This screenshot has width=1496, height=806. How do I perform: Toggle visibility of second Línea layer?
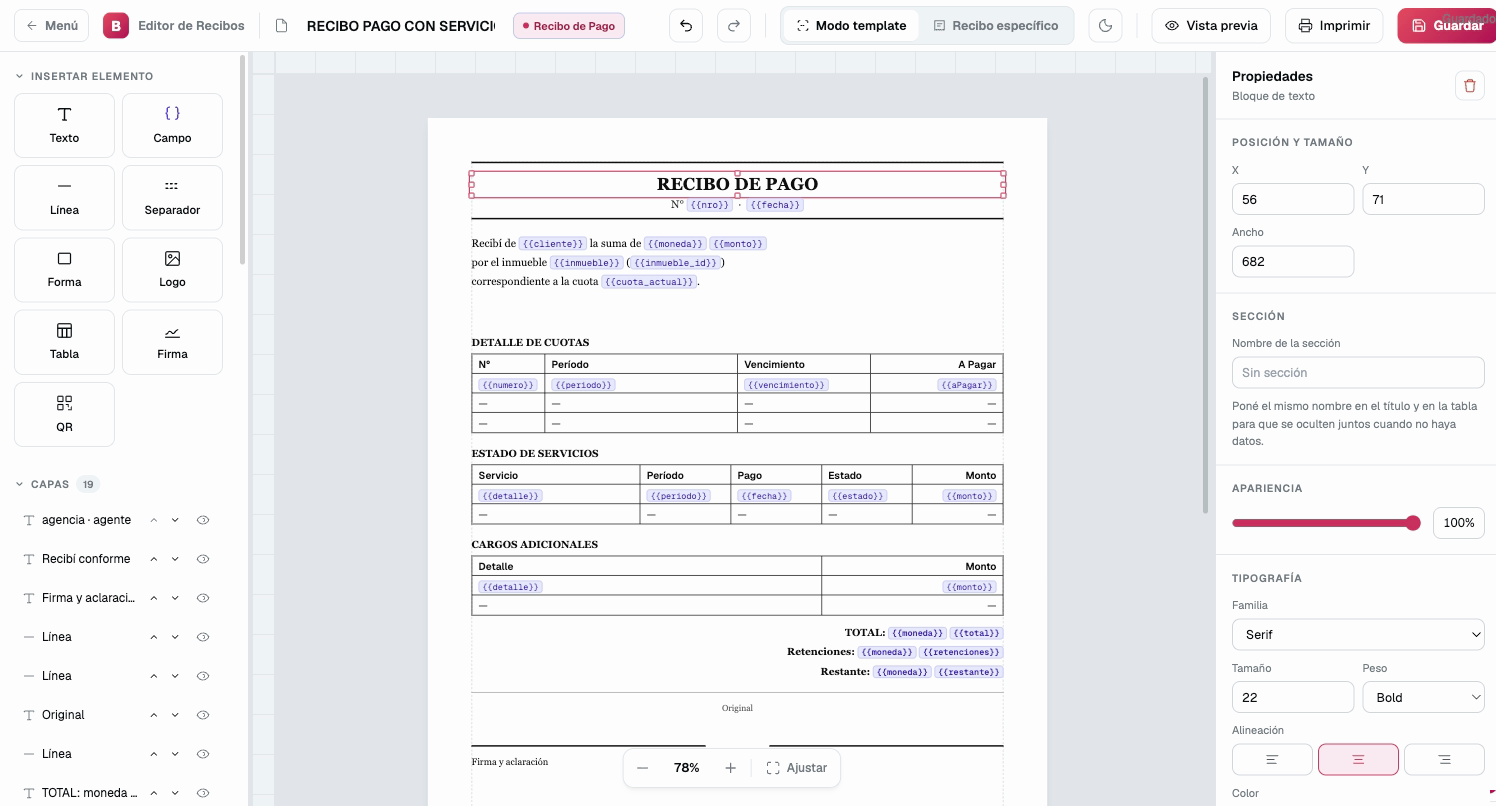(x=203, y=676)
